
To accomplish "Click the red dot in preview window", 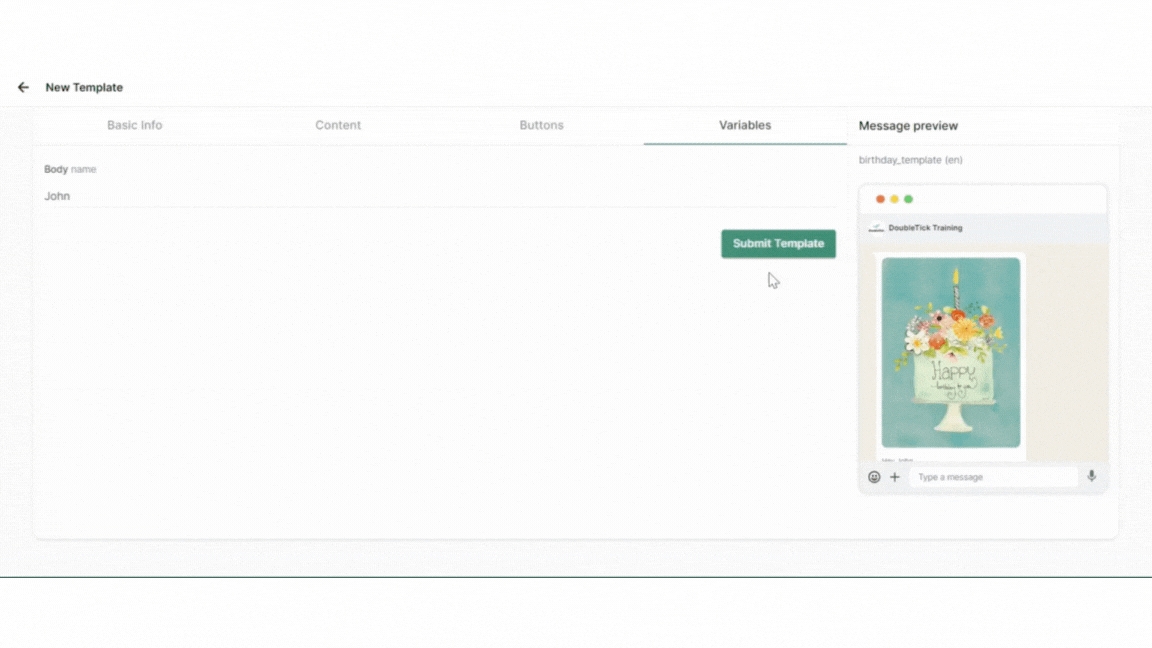I will (880, 199).
